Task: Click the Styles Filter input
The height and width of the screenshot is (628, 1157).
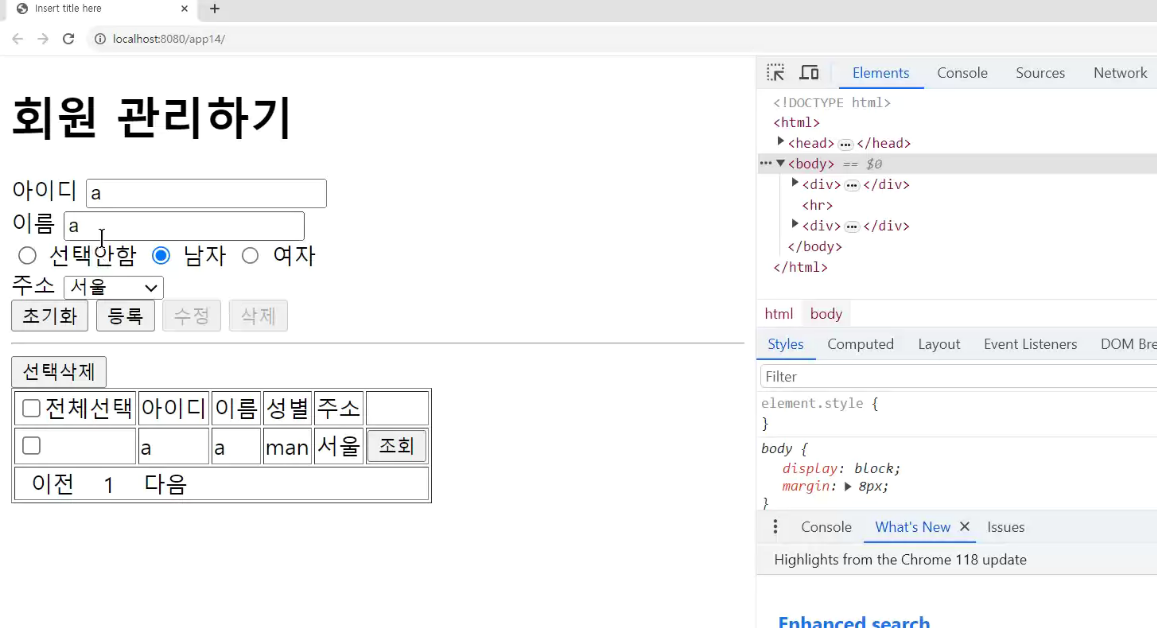Action: (x=959, y=376)
